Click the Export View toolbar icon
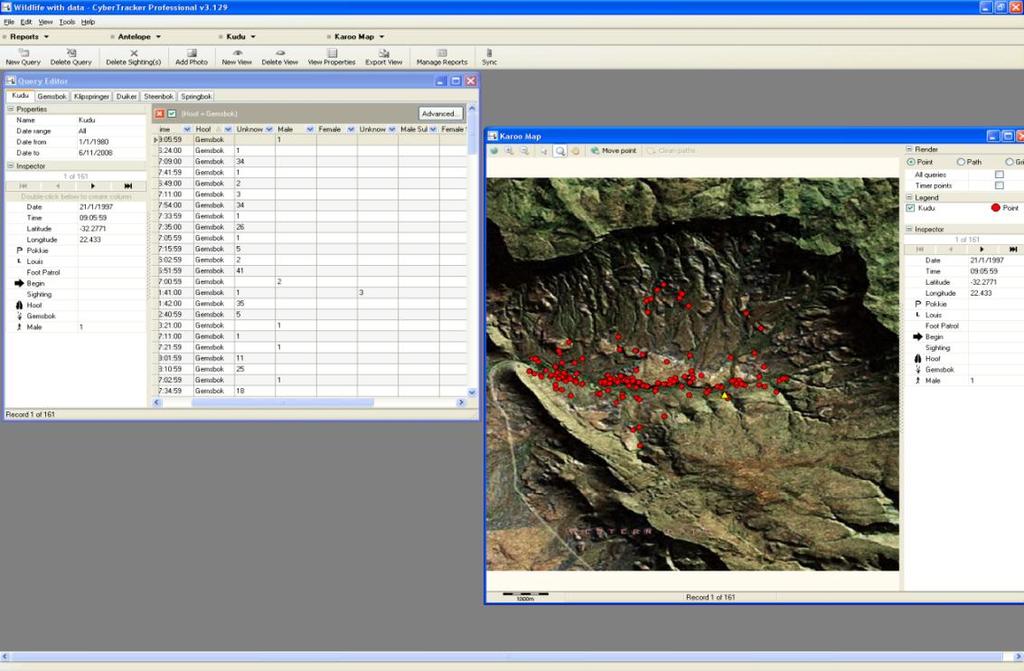1024x671 pixels. point(384,57)
